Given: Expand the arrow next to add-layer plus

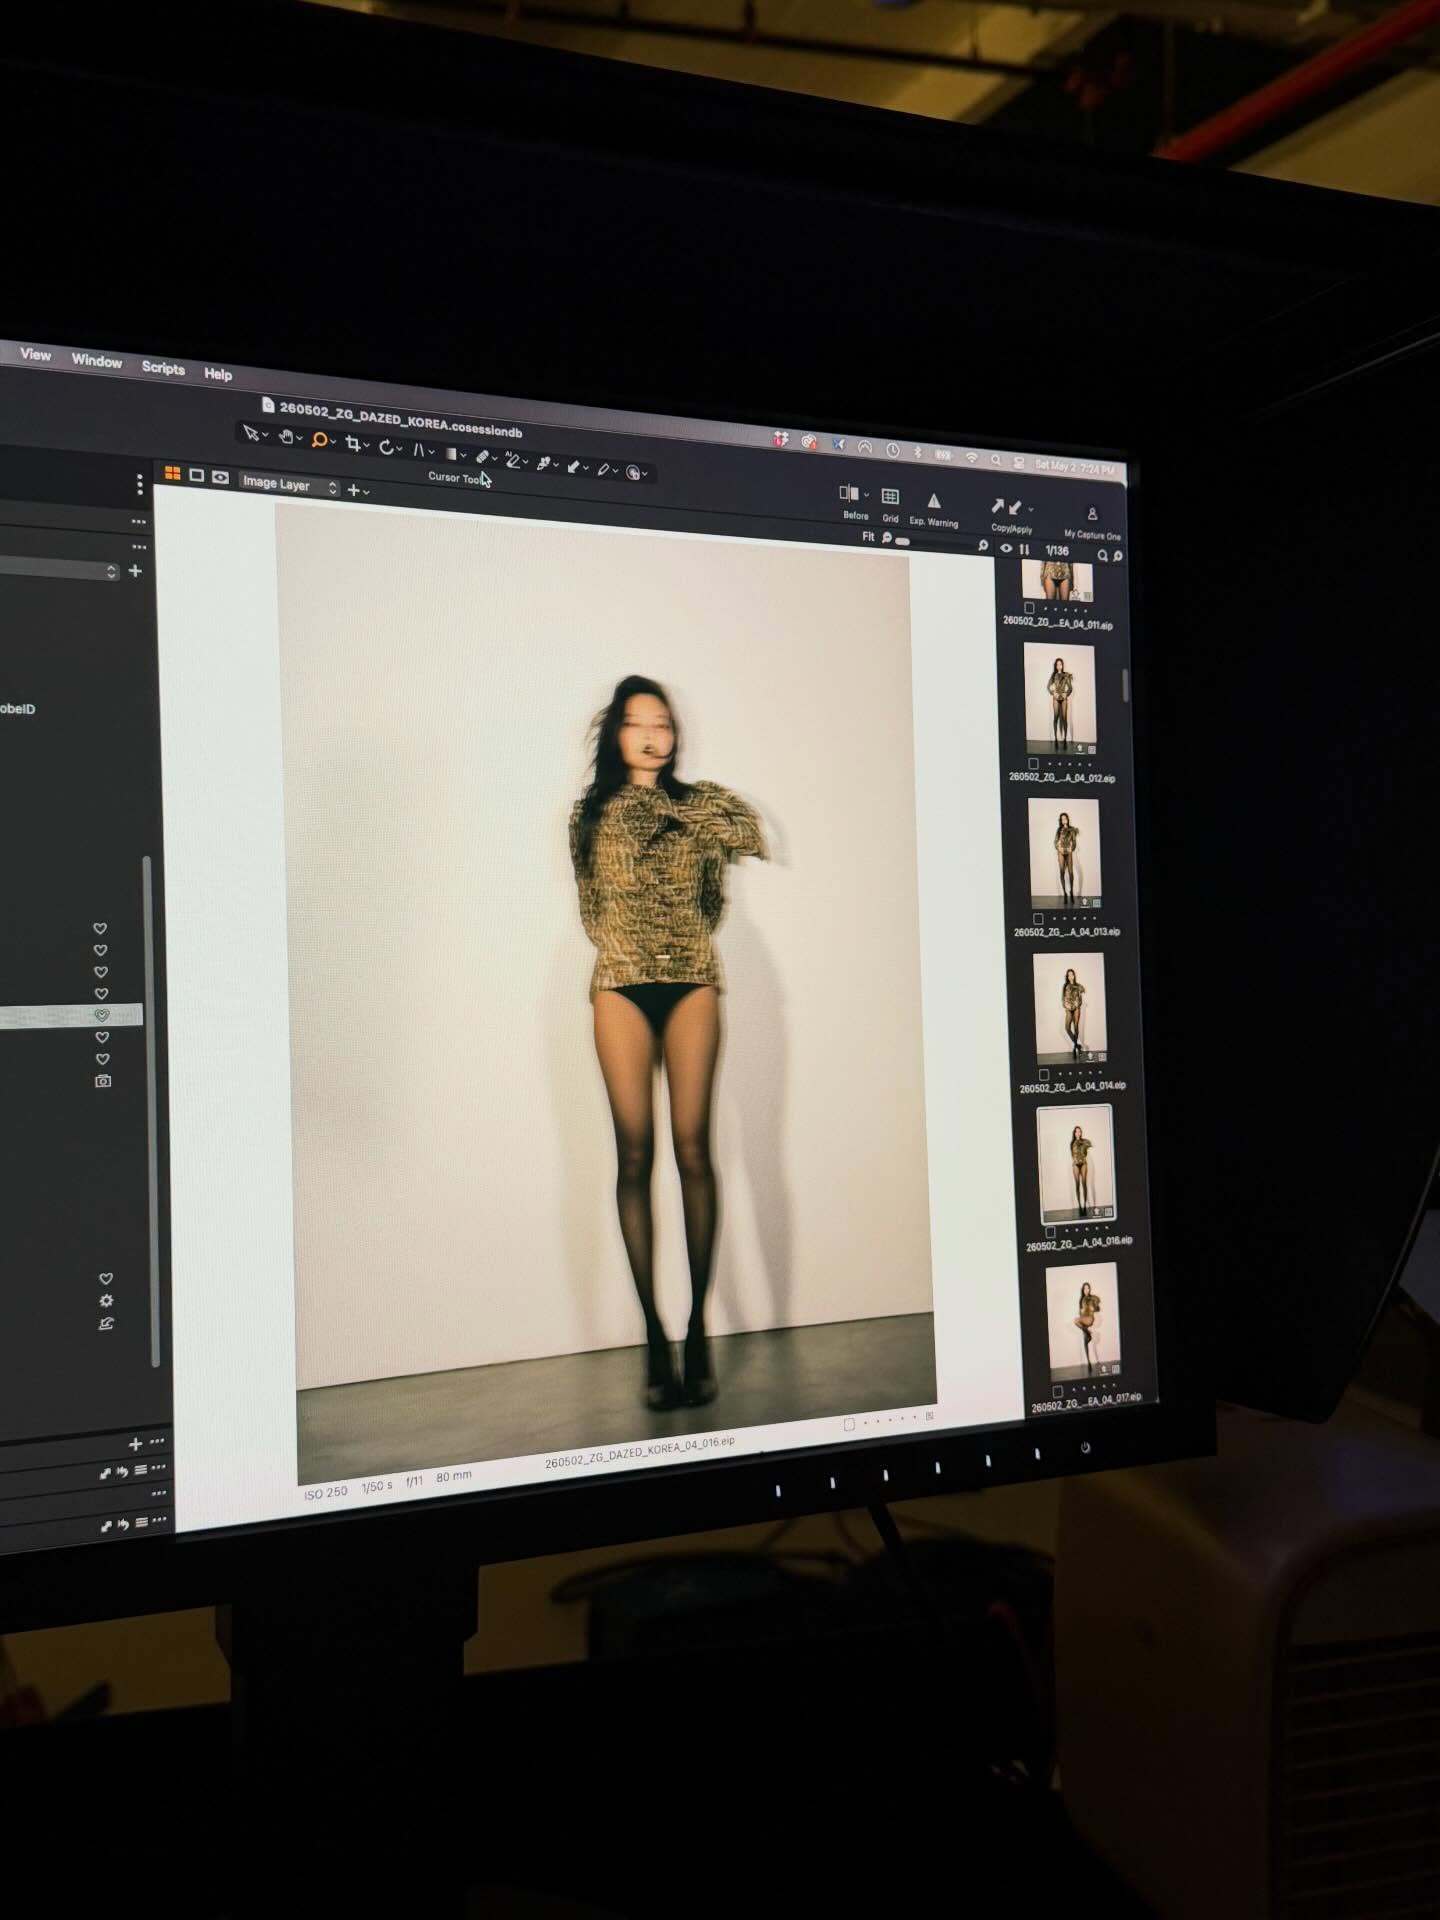Looking at the screenshot, I should pyautogui.click(x=366, y=492).
